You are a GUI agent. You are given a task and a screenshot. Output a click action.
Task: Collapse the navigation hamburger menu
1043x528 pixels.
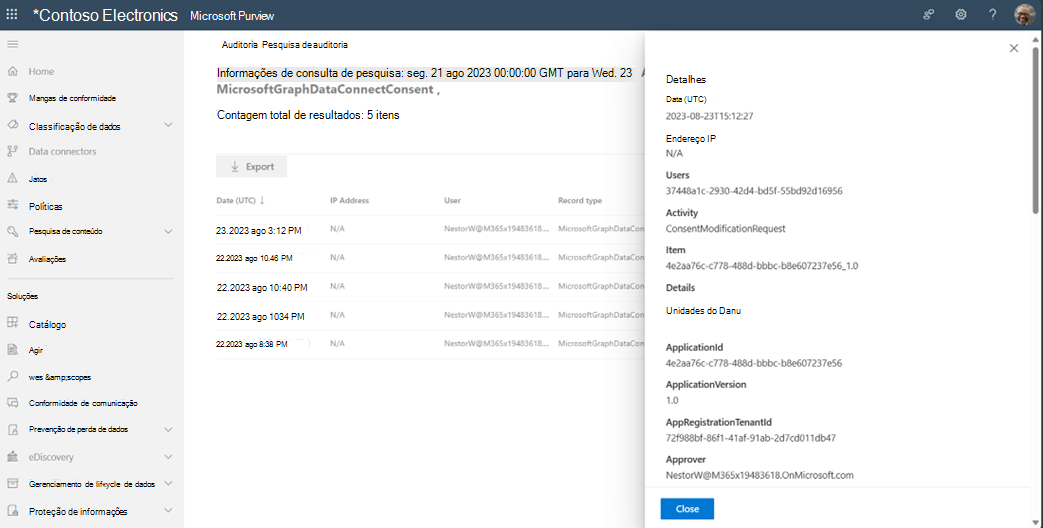point(13,44)
